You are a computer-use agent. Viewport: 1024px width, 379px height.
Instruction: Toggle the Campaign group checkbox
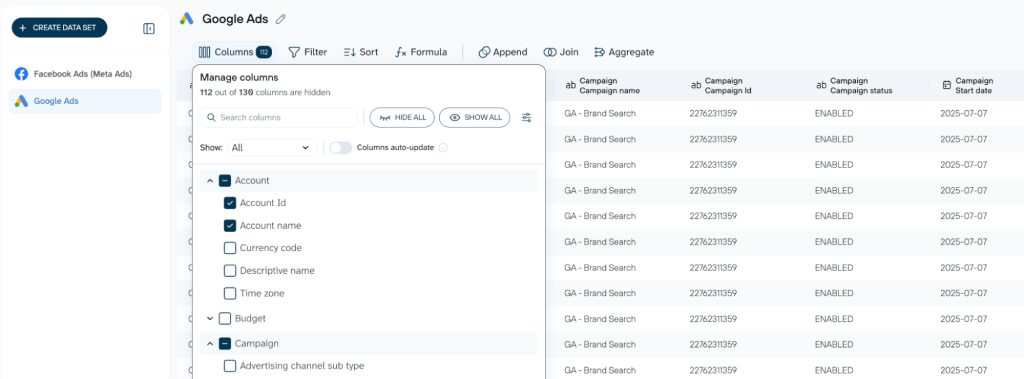point(225,343)
